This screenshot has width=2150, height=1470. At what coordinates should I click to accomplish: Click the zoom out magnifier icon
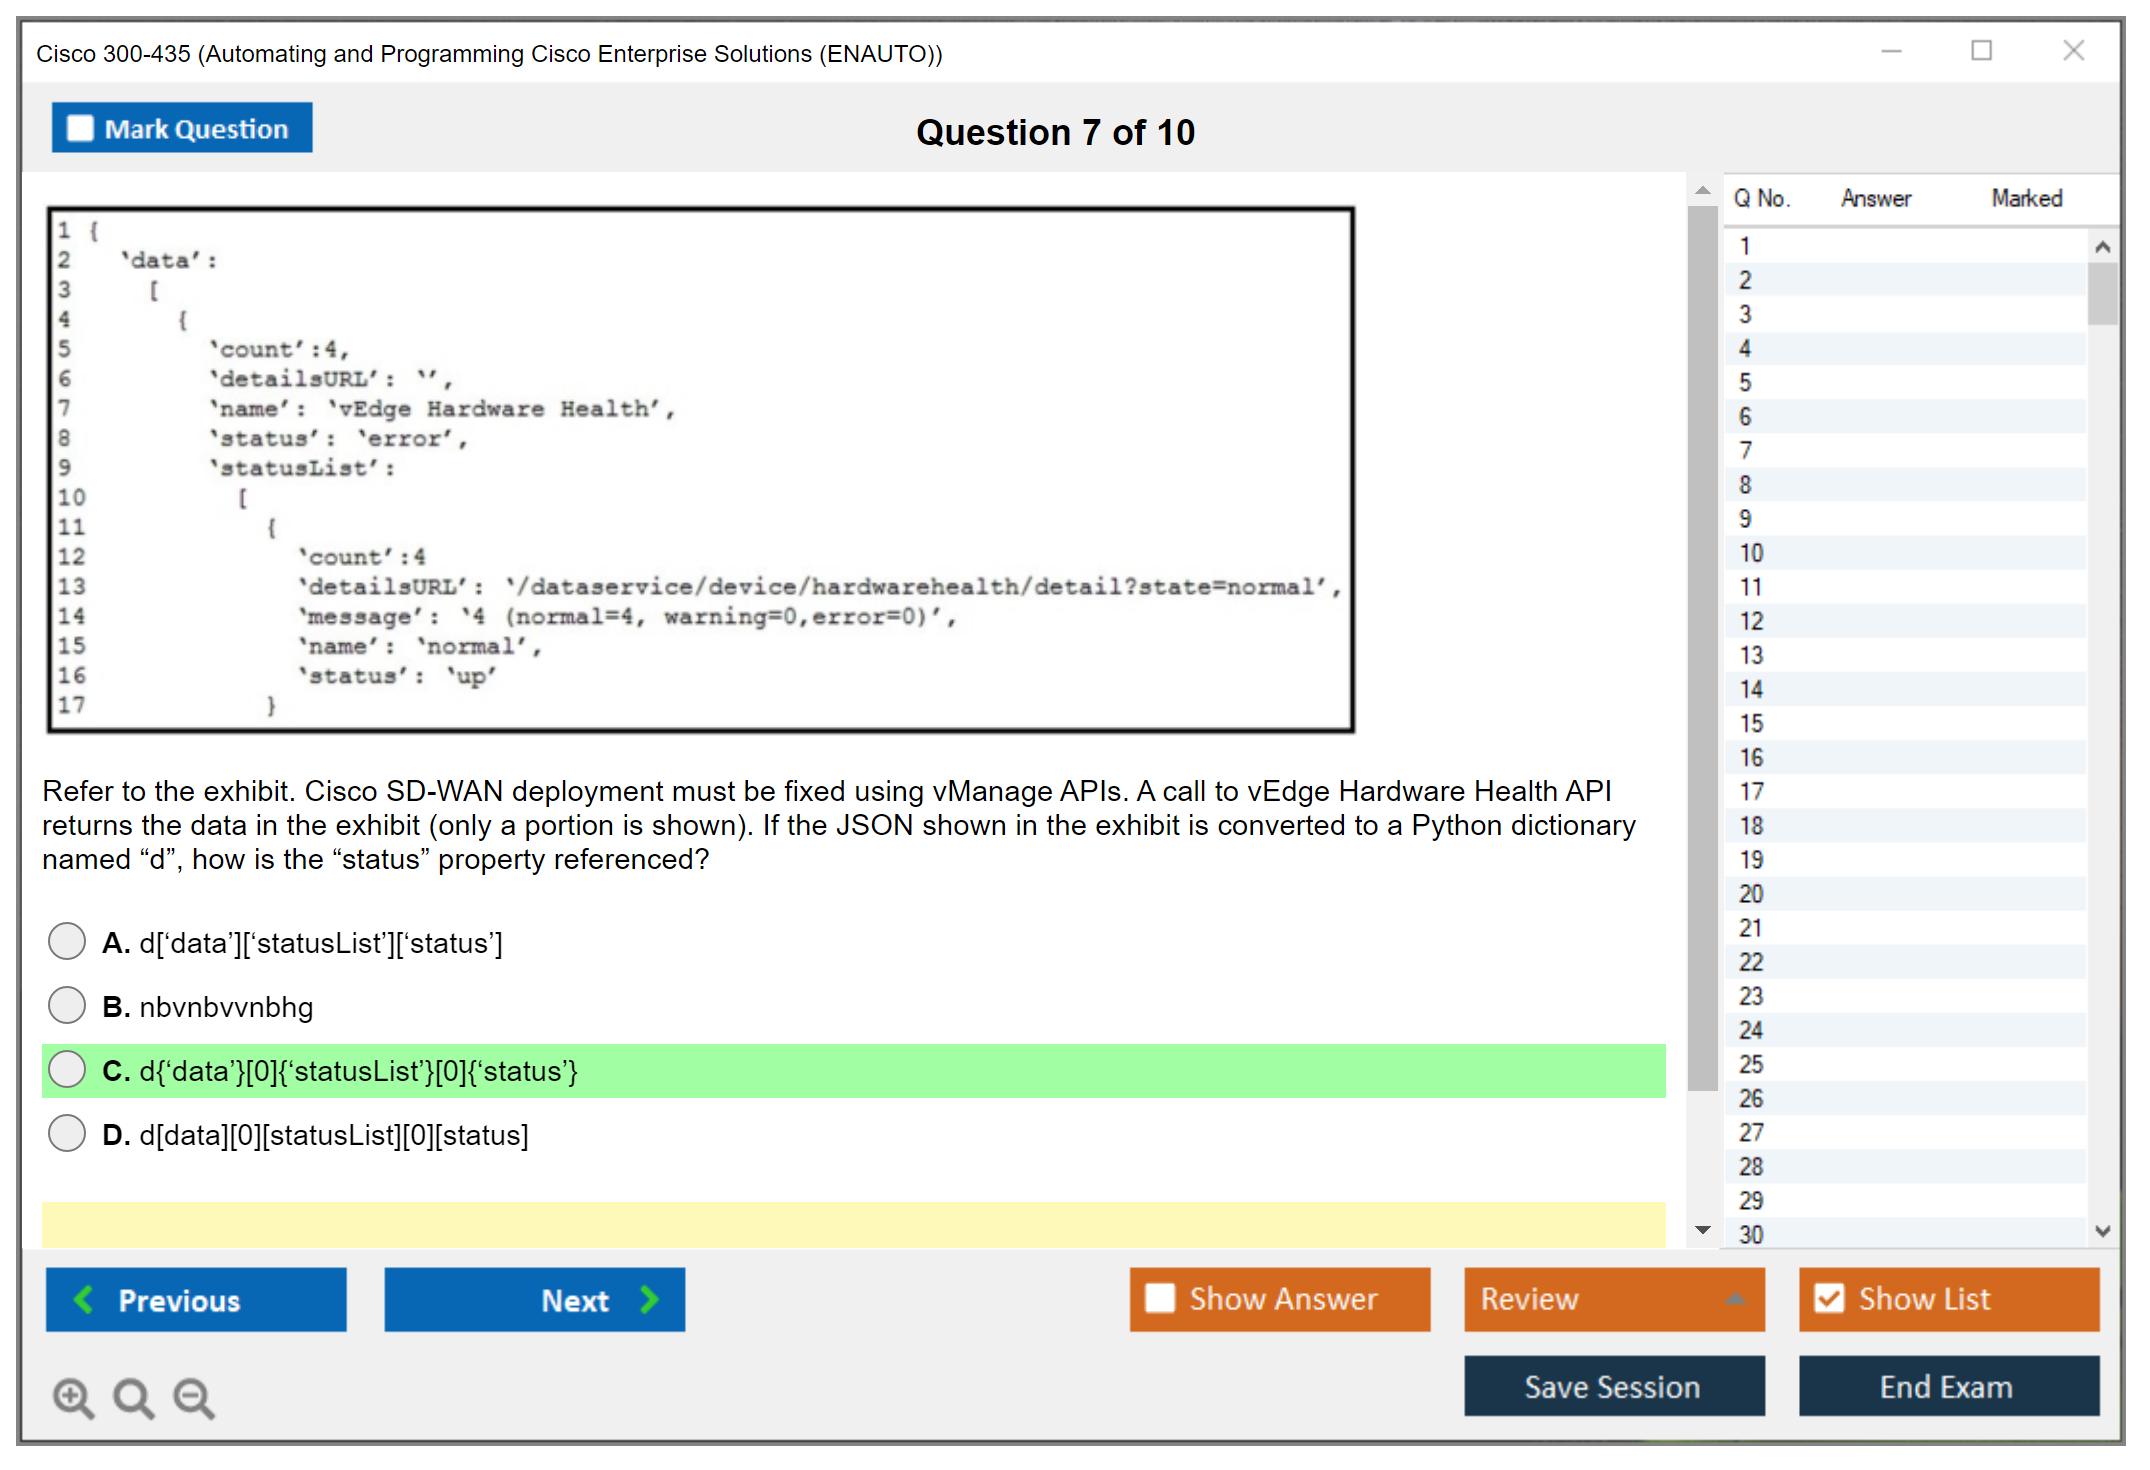(x=194, y=1397)
